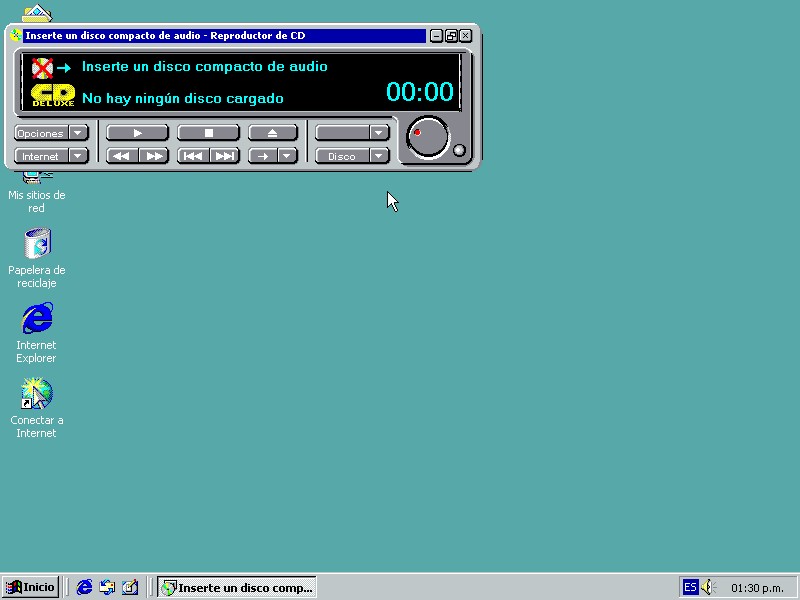Open the Internet menu button
This screenshot has width=800, height=600.
pos(41,156)
